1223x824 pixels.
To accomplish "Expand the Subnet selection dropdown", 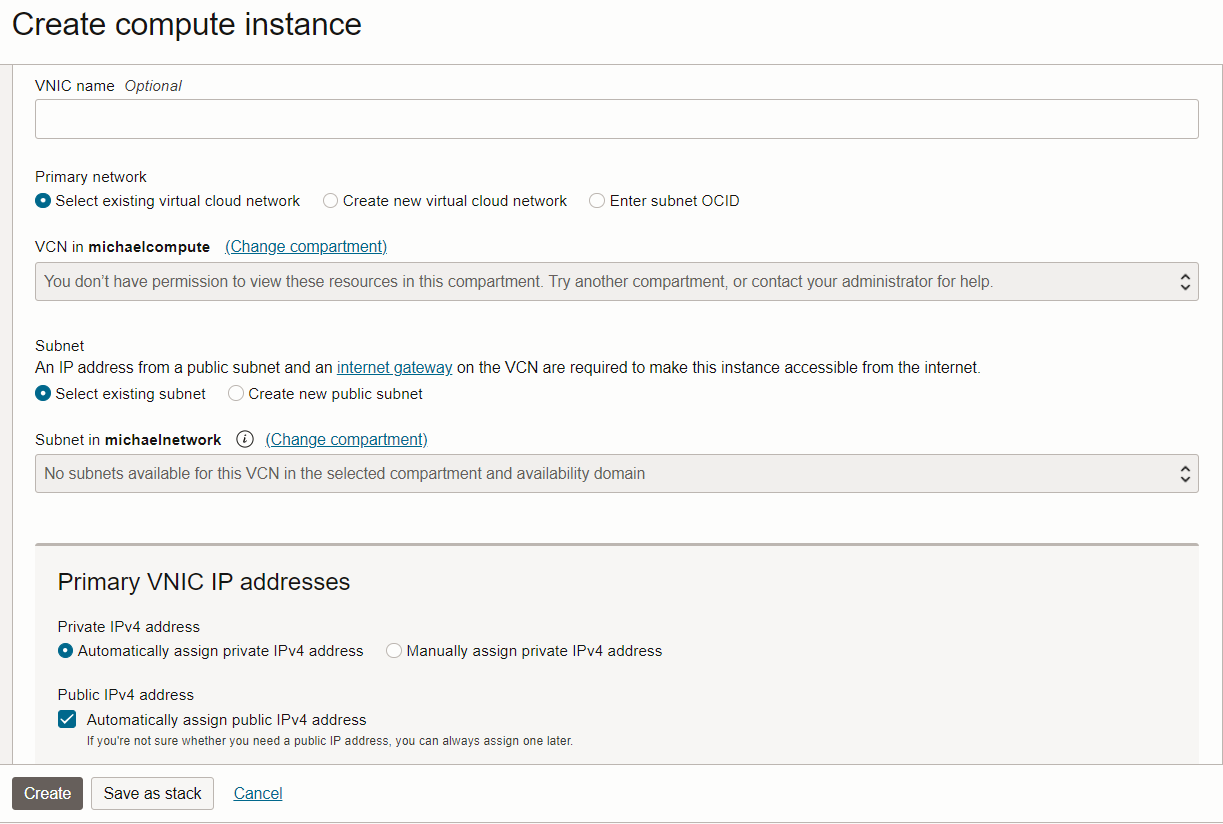I will (600, 474).
